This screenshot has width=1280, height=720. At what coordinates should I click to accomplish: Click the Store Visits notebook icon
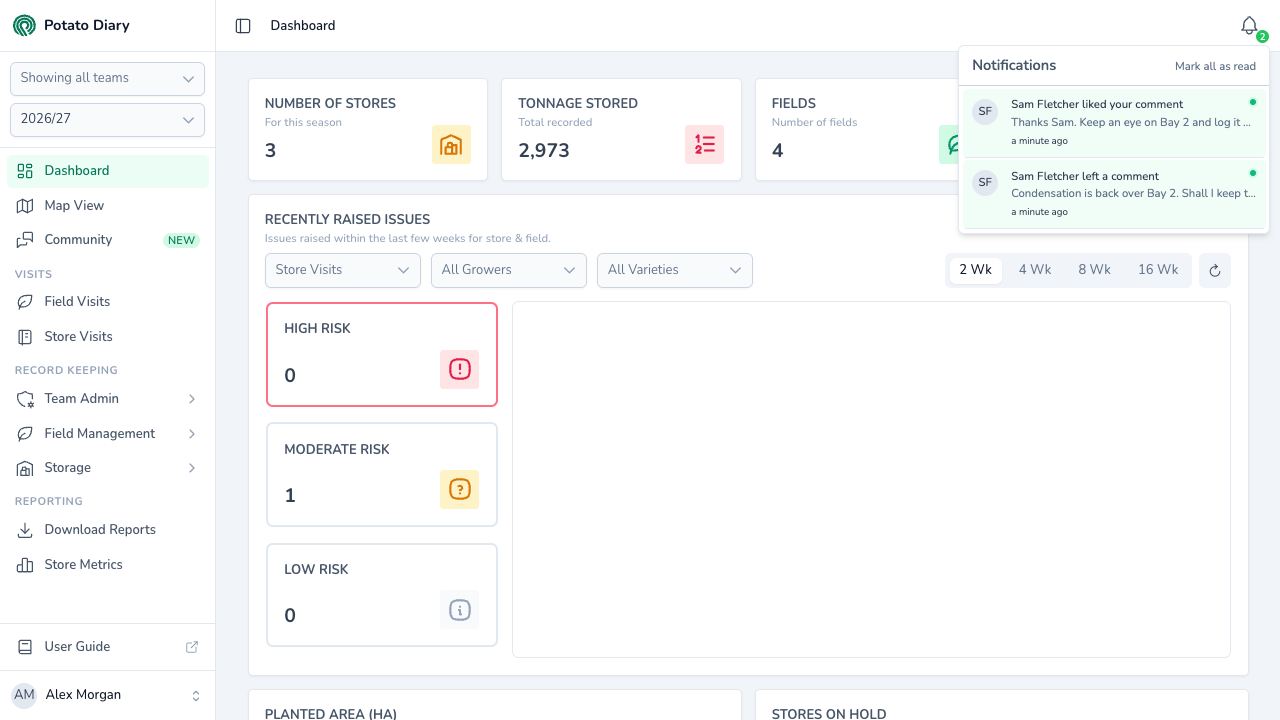pyautogui.click(x=25, y=337)
